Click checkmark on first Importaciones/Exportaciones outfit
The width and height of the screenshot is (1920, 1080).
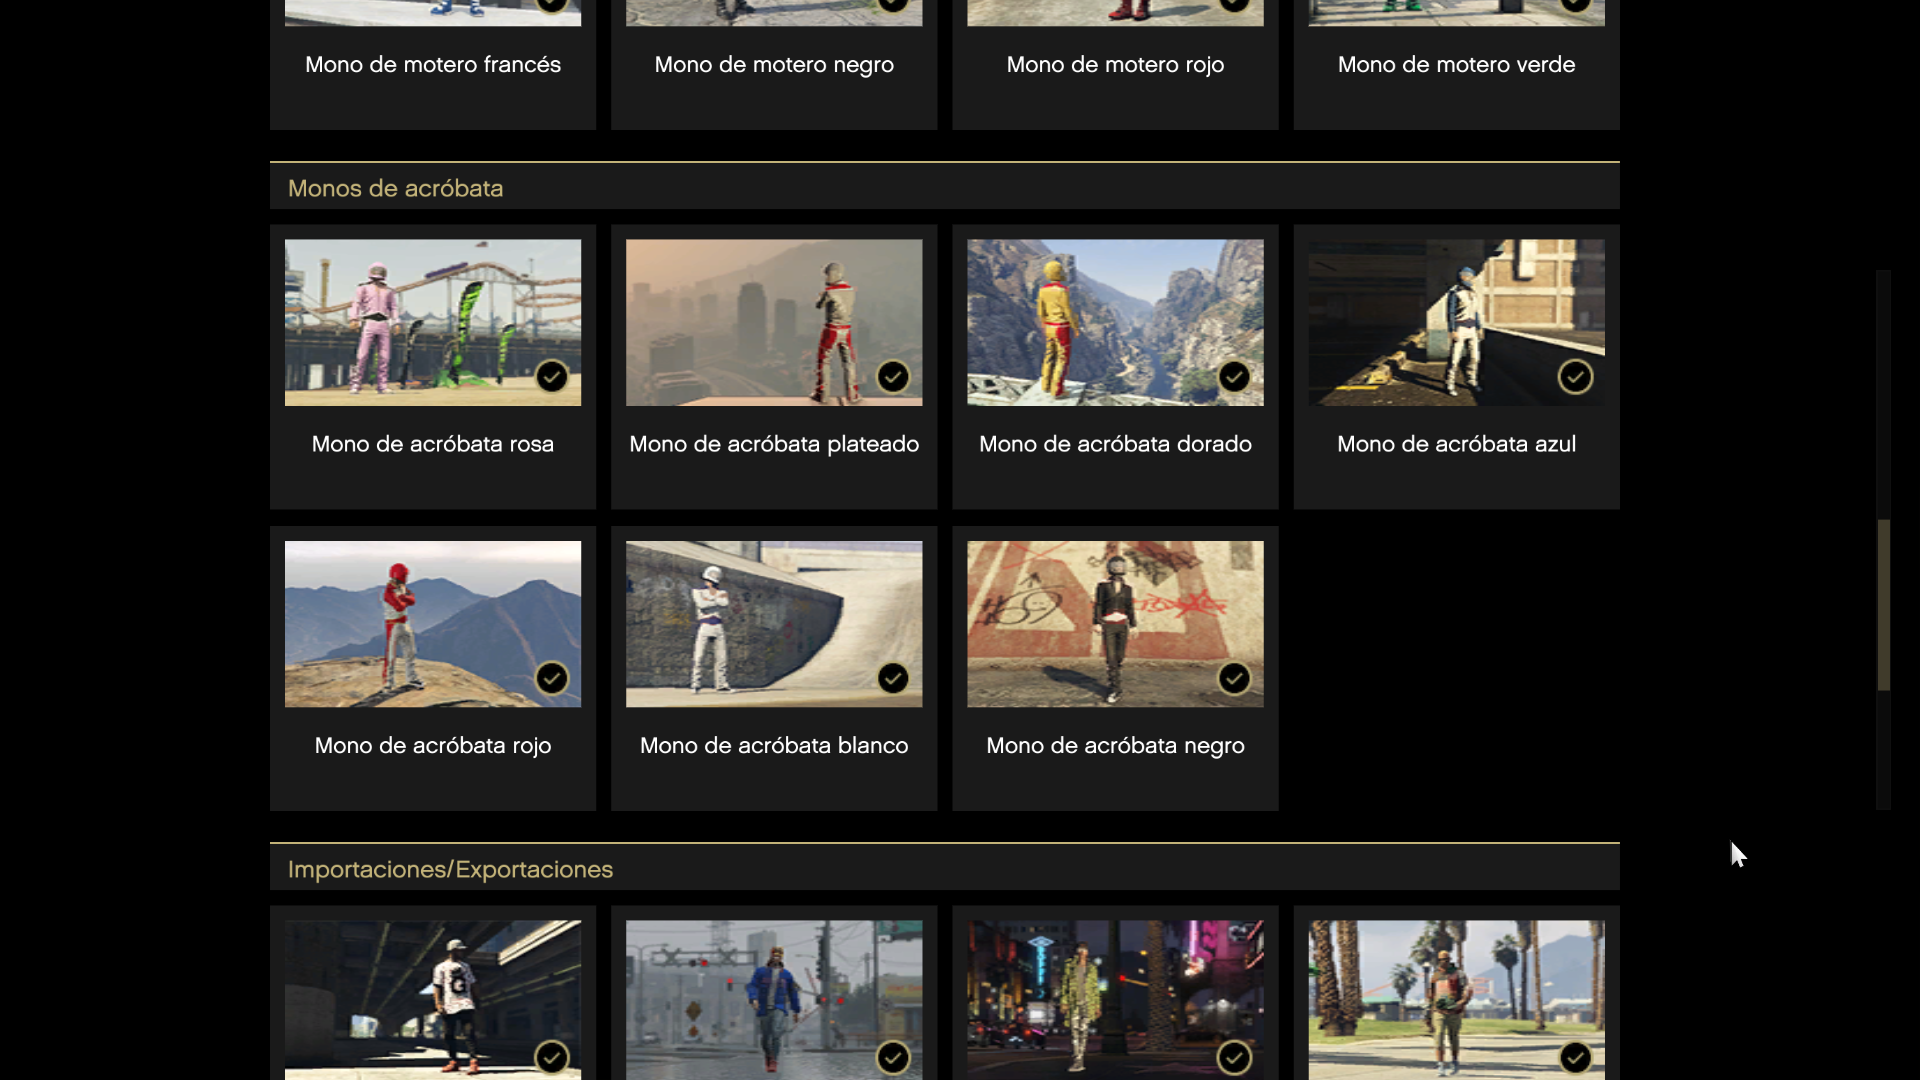tap(552, 1057)
